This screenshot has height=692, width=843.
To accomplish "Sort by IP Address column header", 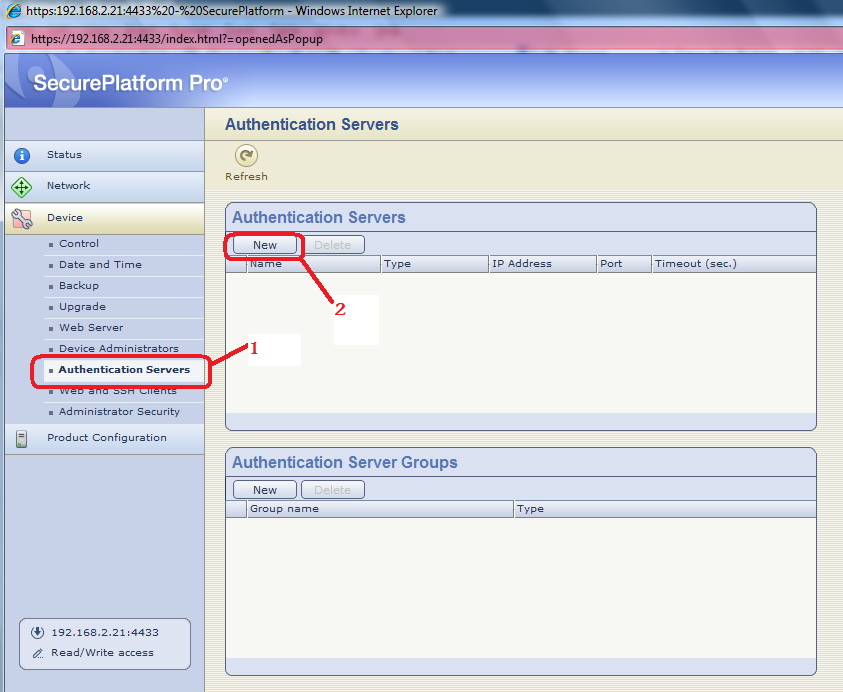I will tap(543, 264).
